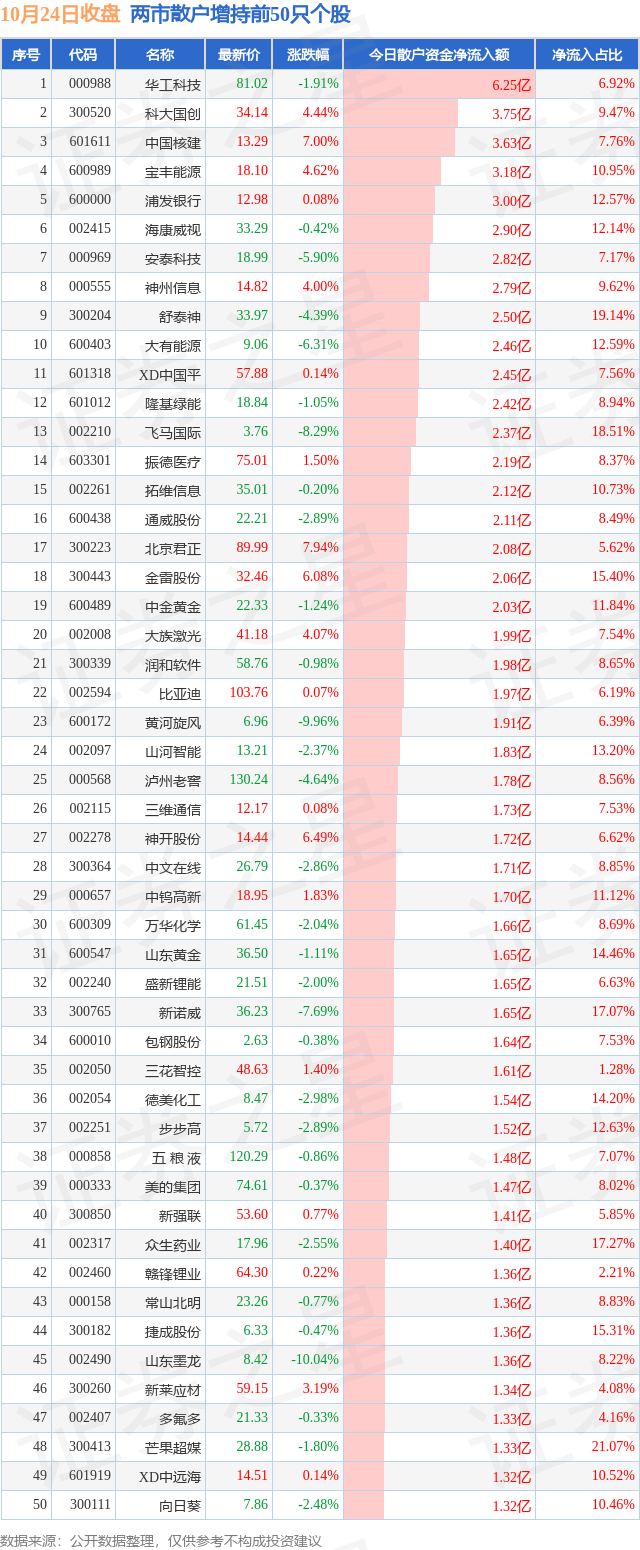Select stock name 五 粮 液
The height and width of the screenshot is (1550, 640).
[176, 1157]
